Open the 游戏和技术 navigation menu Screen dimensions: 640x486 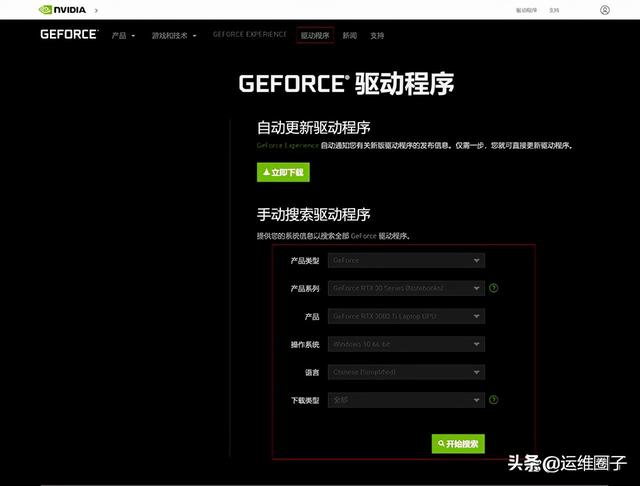pyautogui.click(x=174, y=36)
